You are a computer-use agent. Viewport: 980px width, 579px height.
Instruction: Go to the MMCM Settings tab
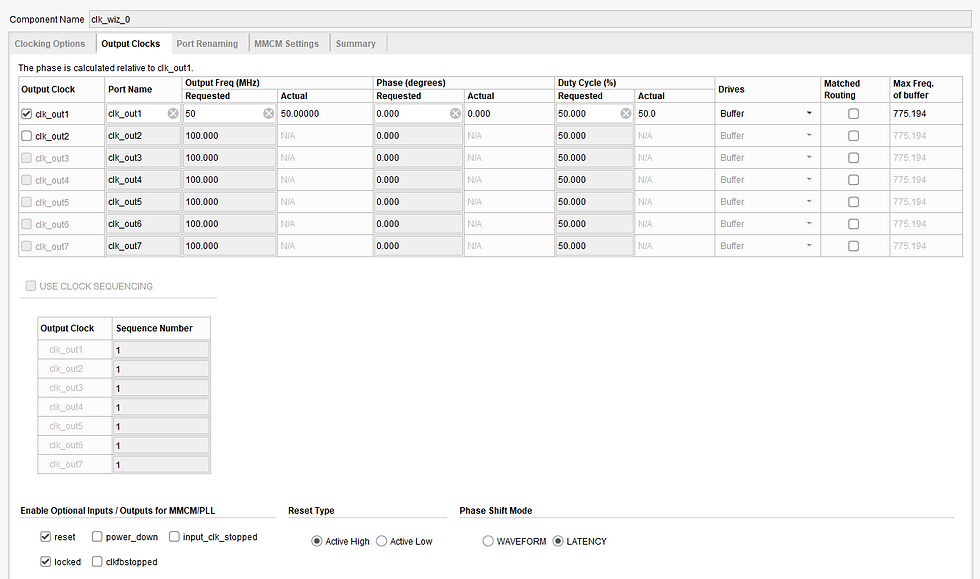coord(286,44)
